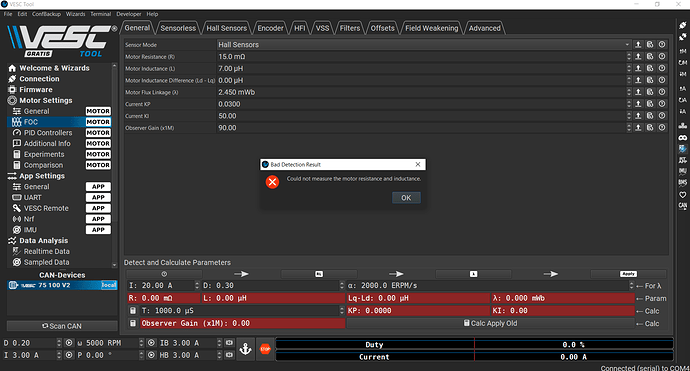Close the Bad Detection Result dialog
Viewport: 690px width, 371px height.
418,164
